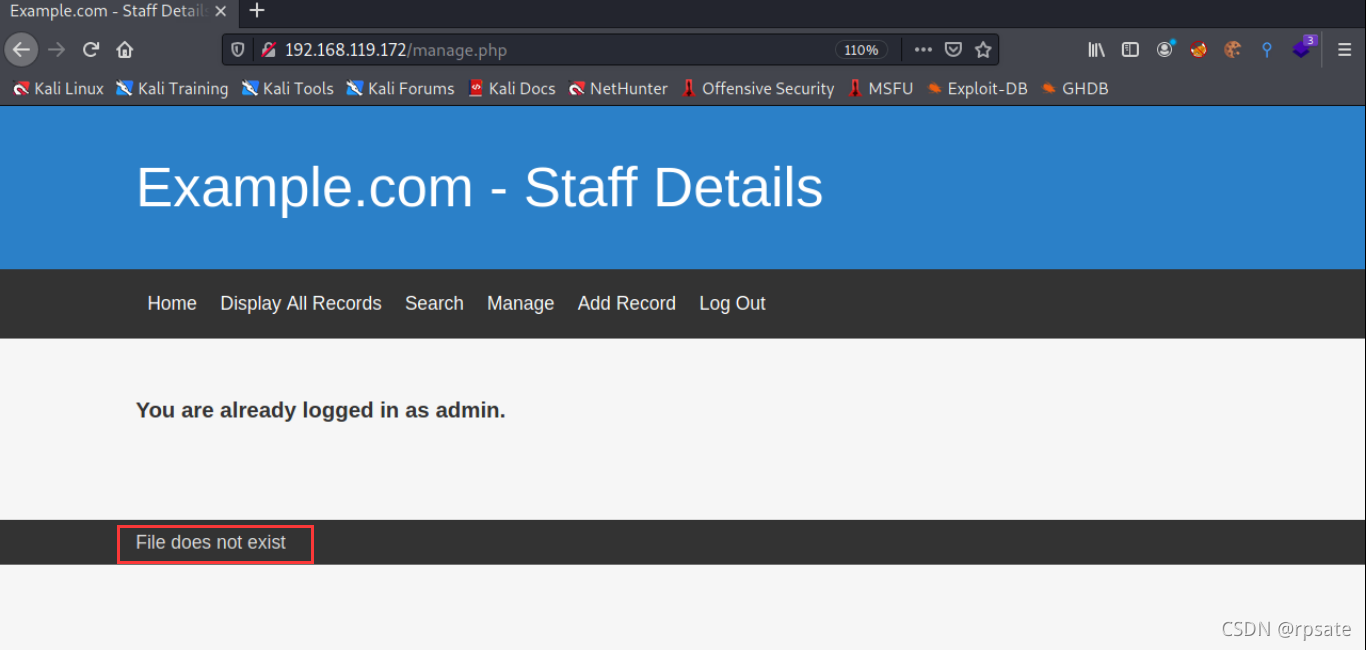Viewport: 1366px width, 650px height.
Task: Reload the page with refresh icon
Action: tap(91, 49)
